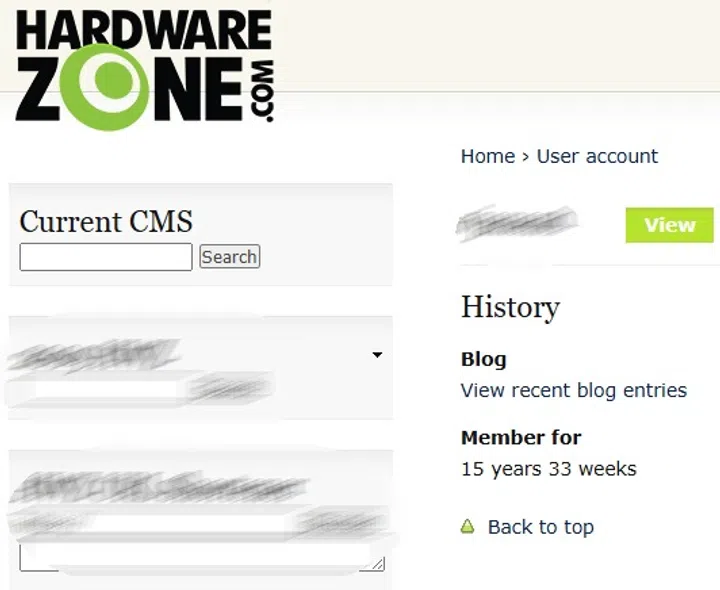
Task: Click the white field in first blurred block
Action: coord(107,390)
